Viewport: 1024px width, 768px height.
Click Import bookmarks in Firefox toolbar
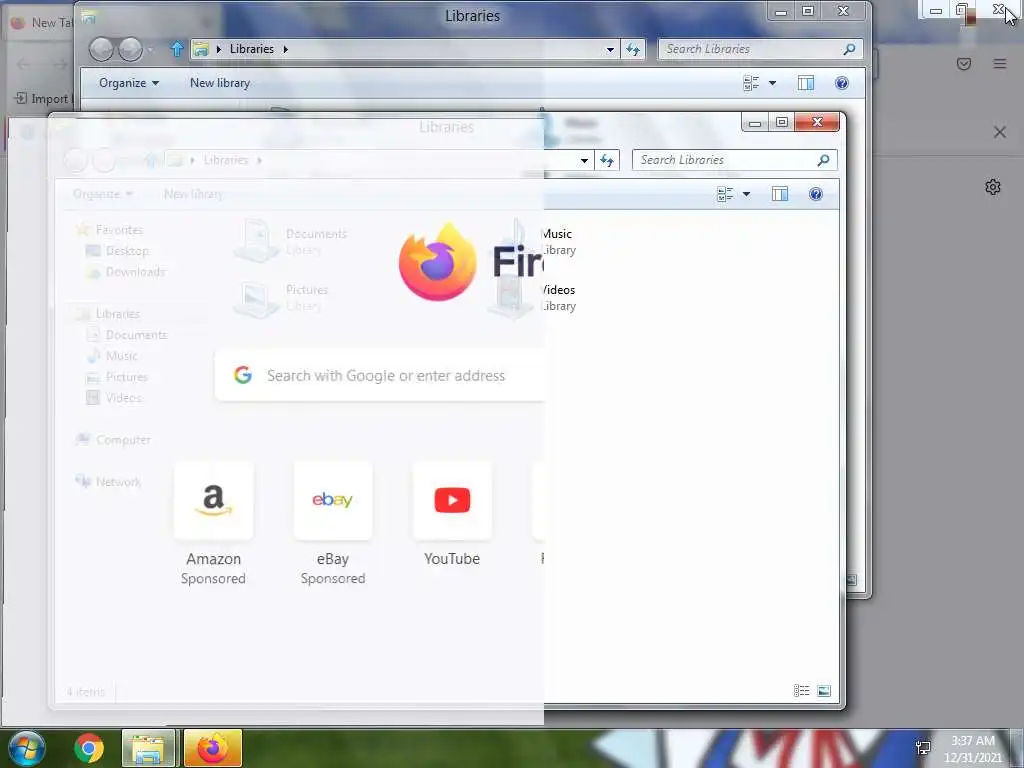coord(42,99)
